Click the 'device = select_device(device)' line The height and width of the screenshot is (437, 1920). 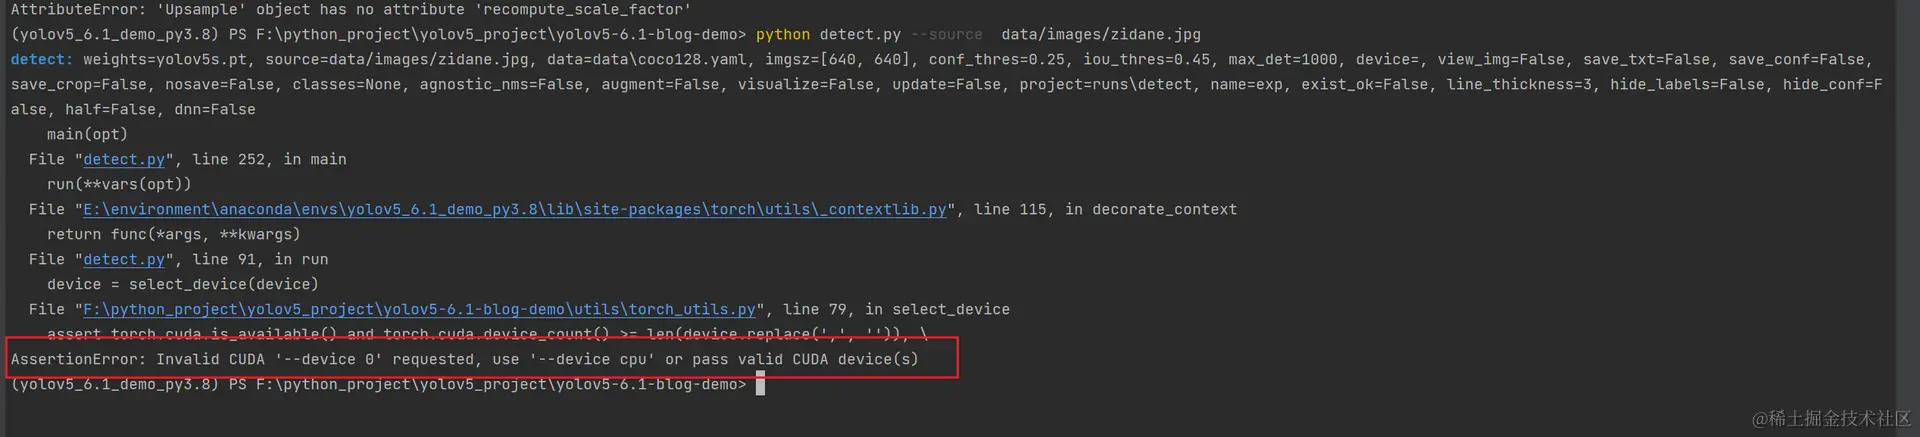point(183,284)
